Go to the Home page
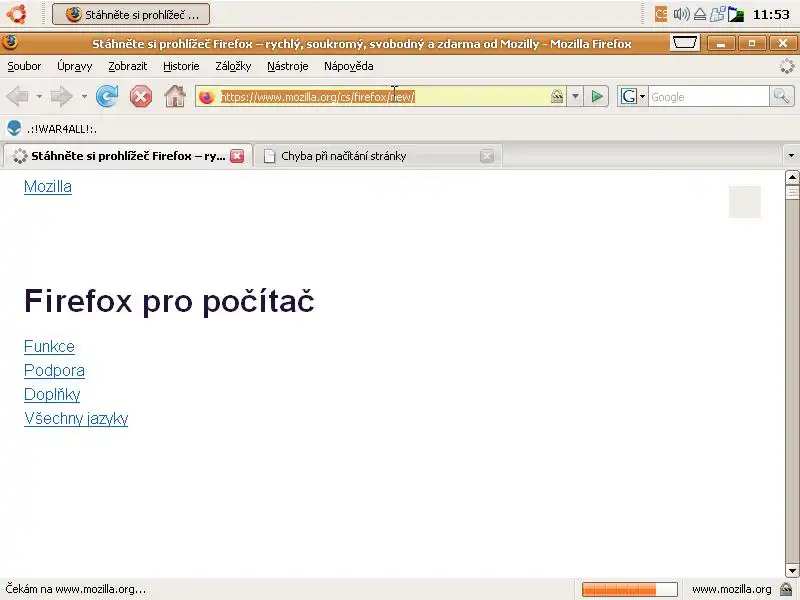This screenshot has width=800, height=600. pyautogui.click(x=175, y=96)
